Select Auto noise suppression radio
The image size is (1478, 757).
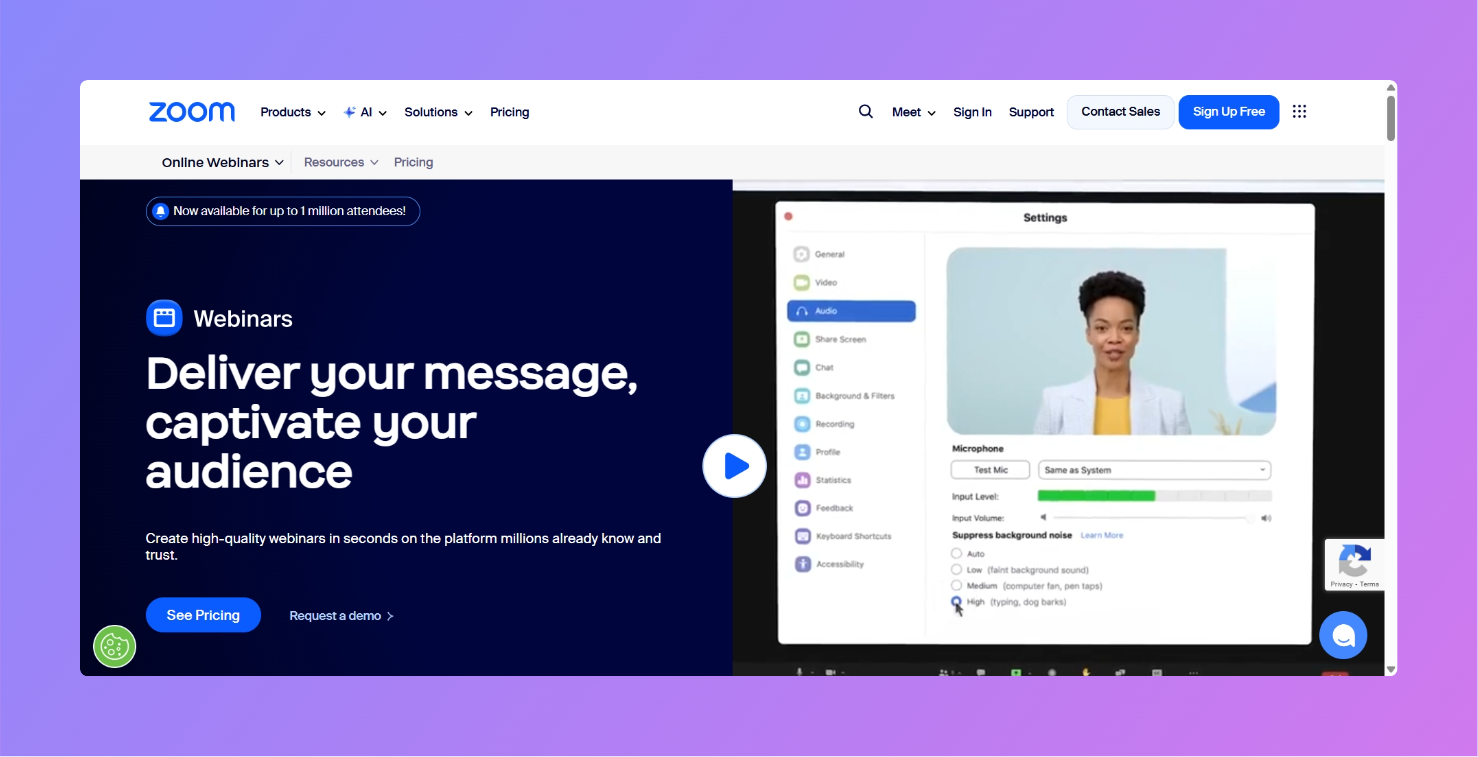tap(957, 553)
